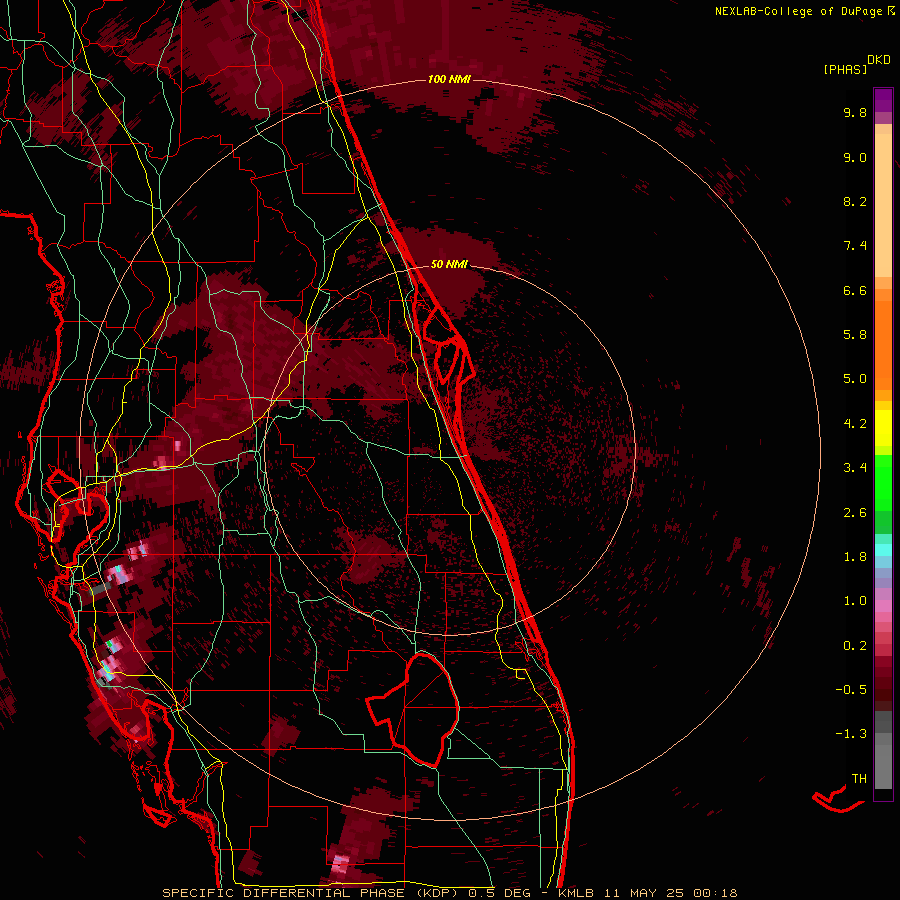Click the 9.0 value on the color scale
900x900 pixels.
click(x=855, y=157)
